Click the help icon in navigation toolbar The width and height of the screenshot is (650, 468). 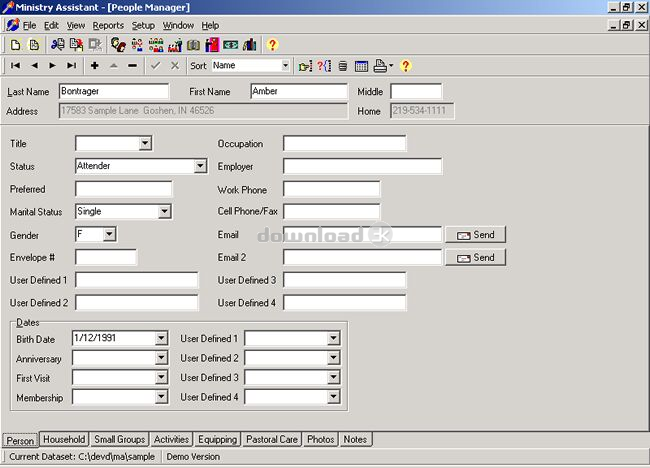coord(406,66)
